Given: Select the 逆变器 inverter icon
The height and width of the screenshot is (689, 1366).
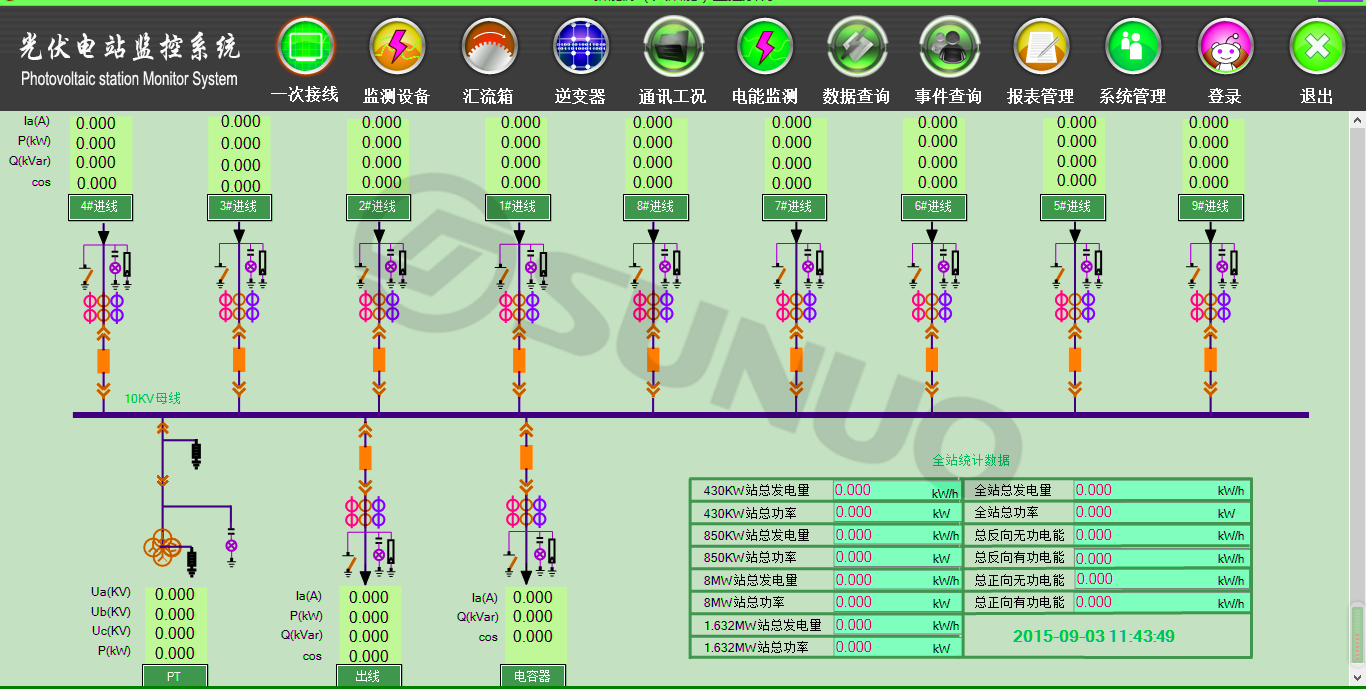Looking at the screenshot, I should tap(581, 47).
